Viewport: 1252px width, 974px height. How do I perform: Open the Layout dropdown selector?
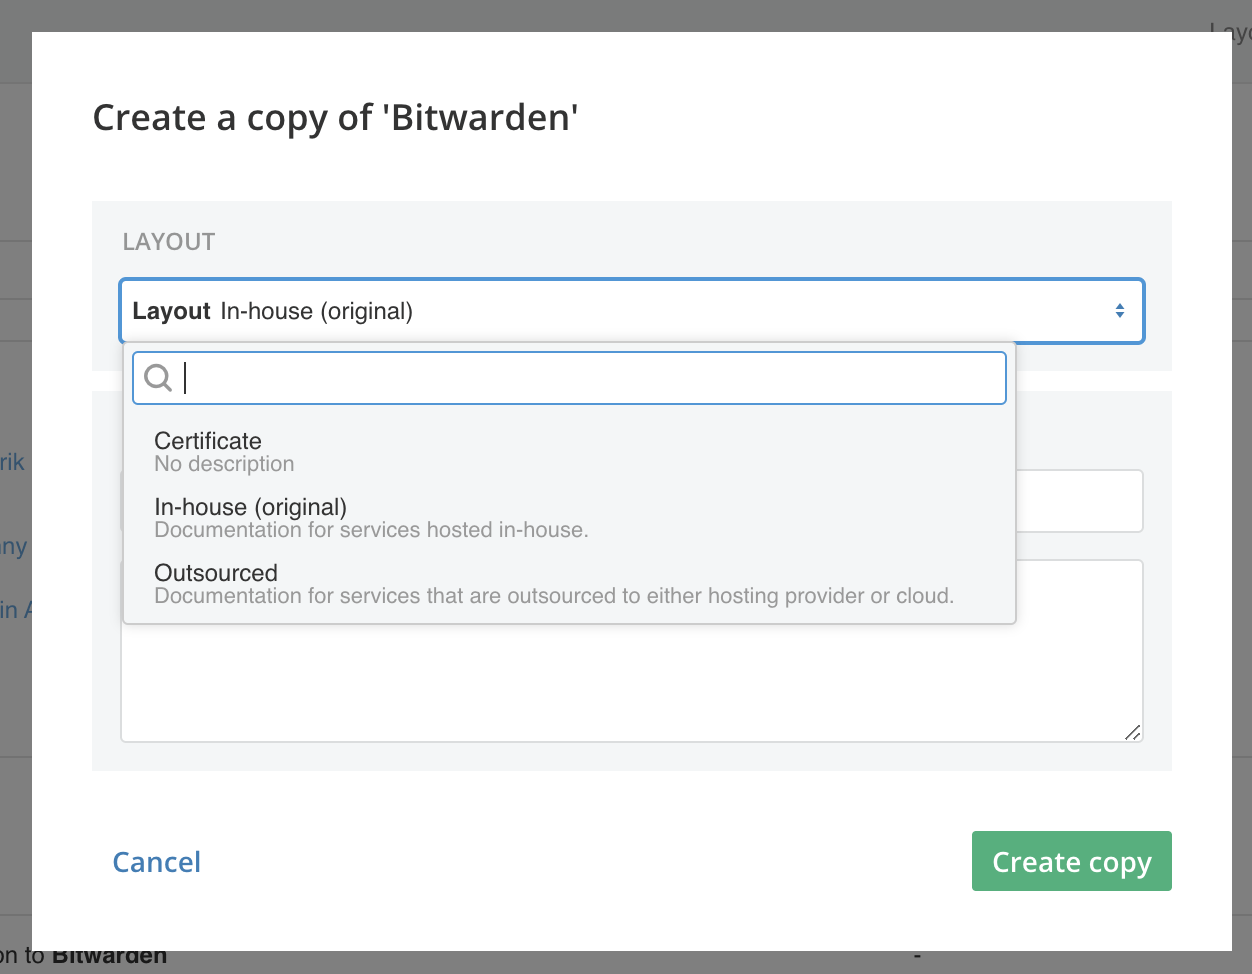[631, 311]
